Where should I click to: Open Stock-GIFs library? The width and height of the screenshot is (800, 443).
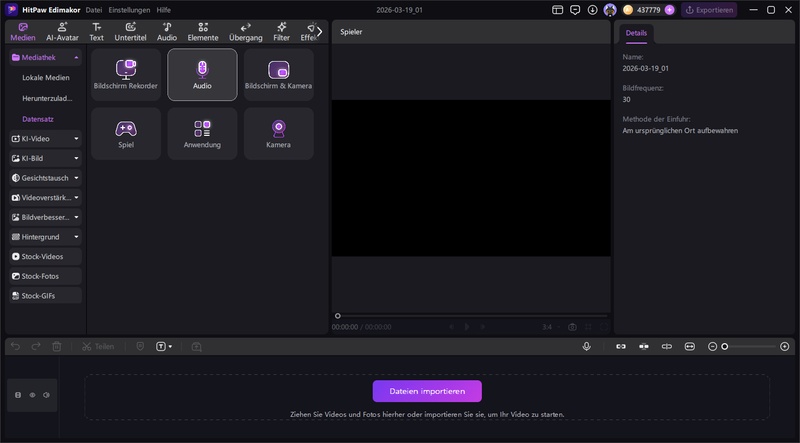(45, 296)
